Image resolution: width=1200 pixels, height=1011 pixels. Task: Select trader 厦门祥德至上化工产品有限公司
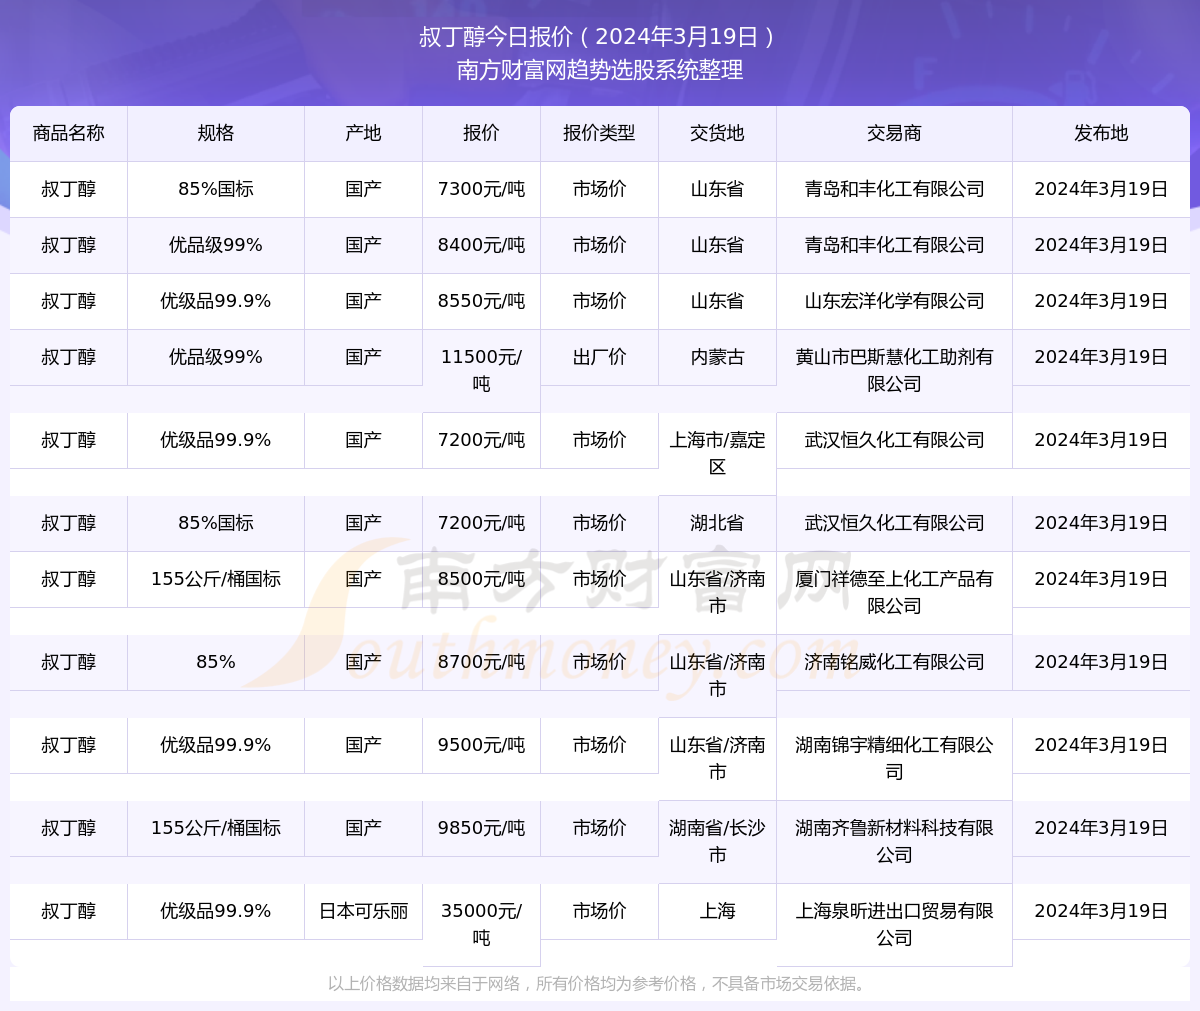894,592
